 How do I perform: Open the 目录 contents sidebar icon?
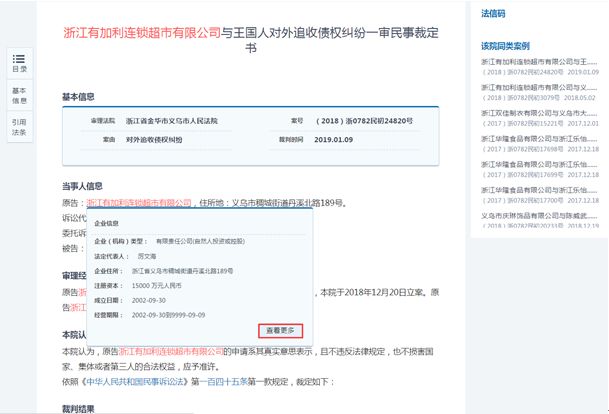19,63
